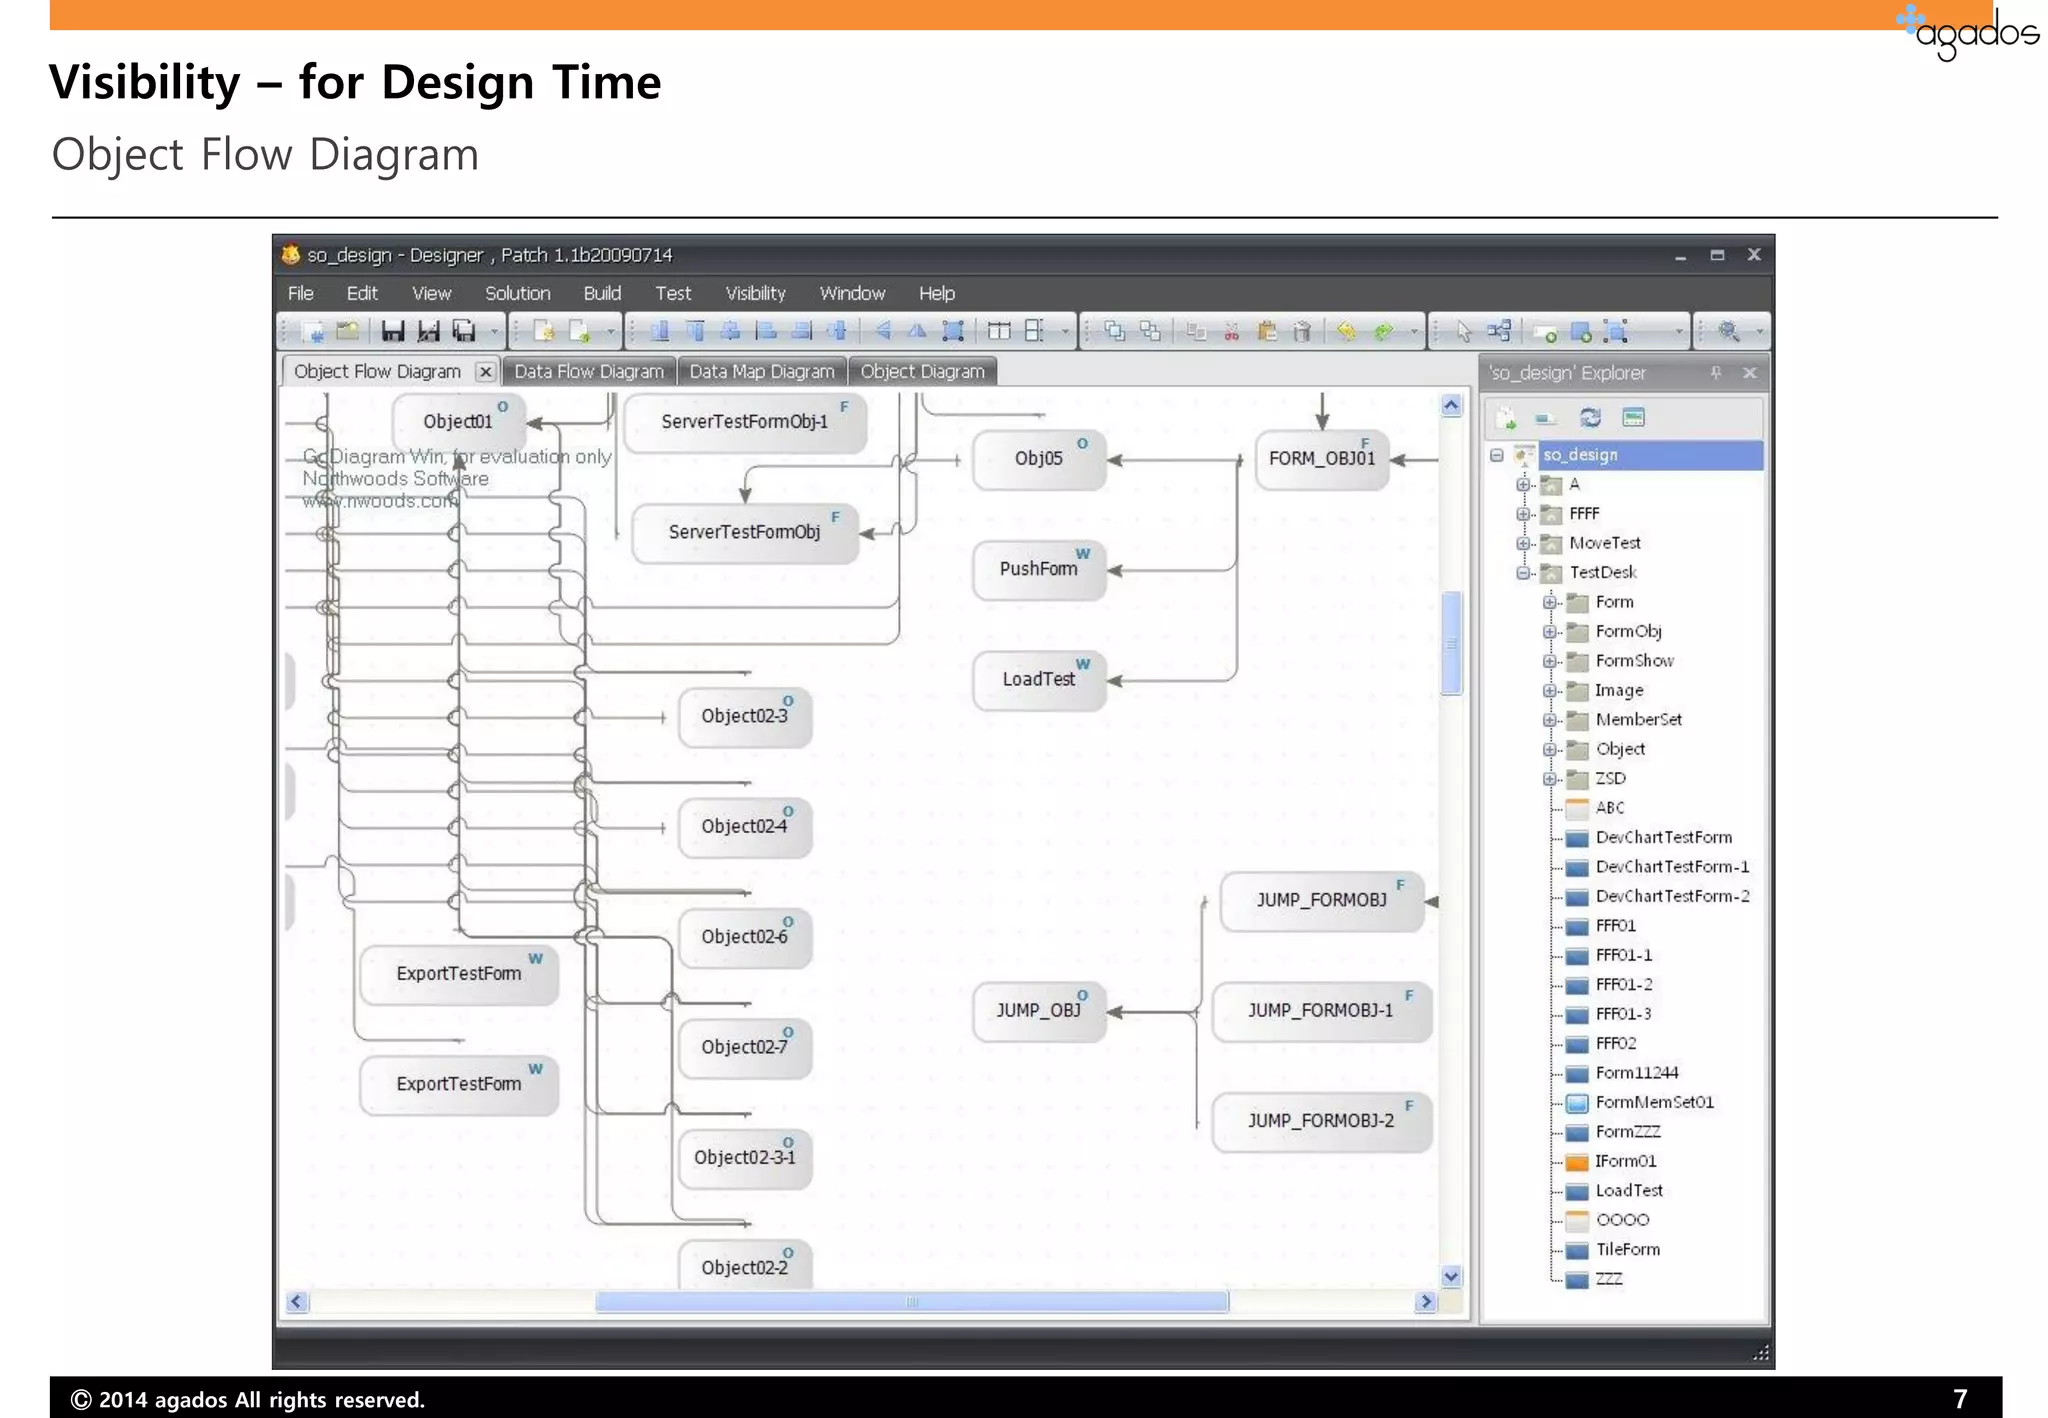This screenshot has height=1418, width=2048.
Task: Select the PushForm node
Action: pyautogui.click(x=1039, y=569)
